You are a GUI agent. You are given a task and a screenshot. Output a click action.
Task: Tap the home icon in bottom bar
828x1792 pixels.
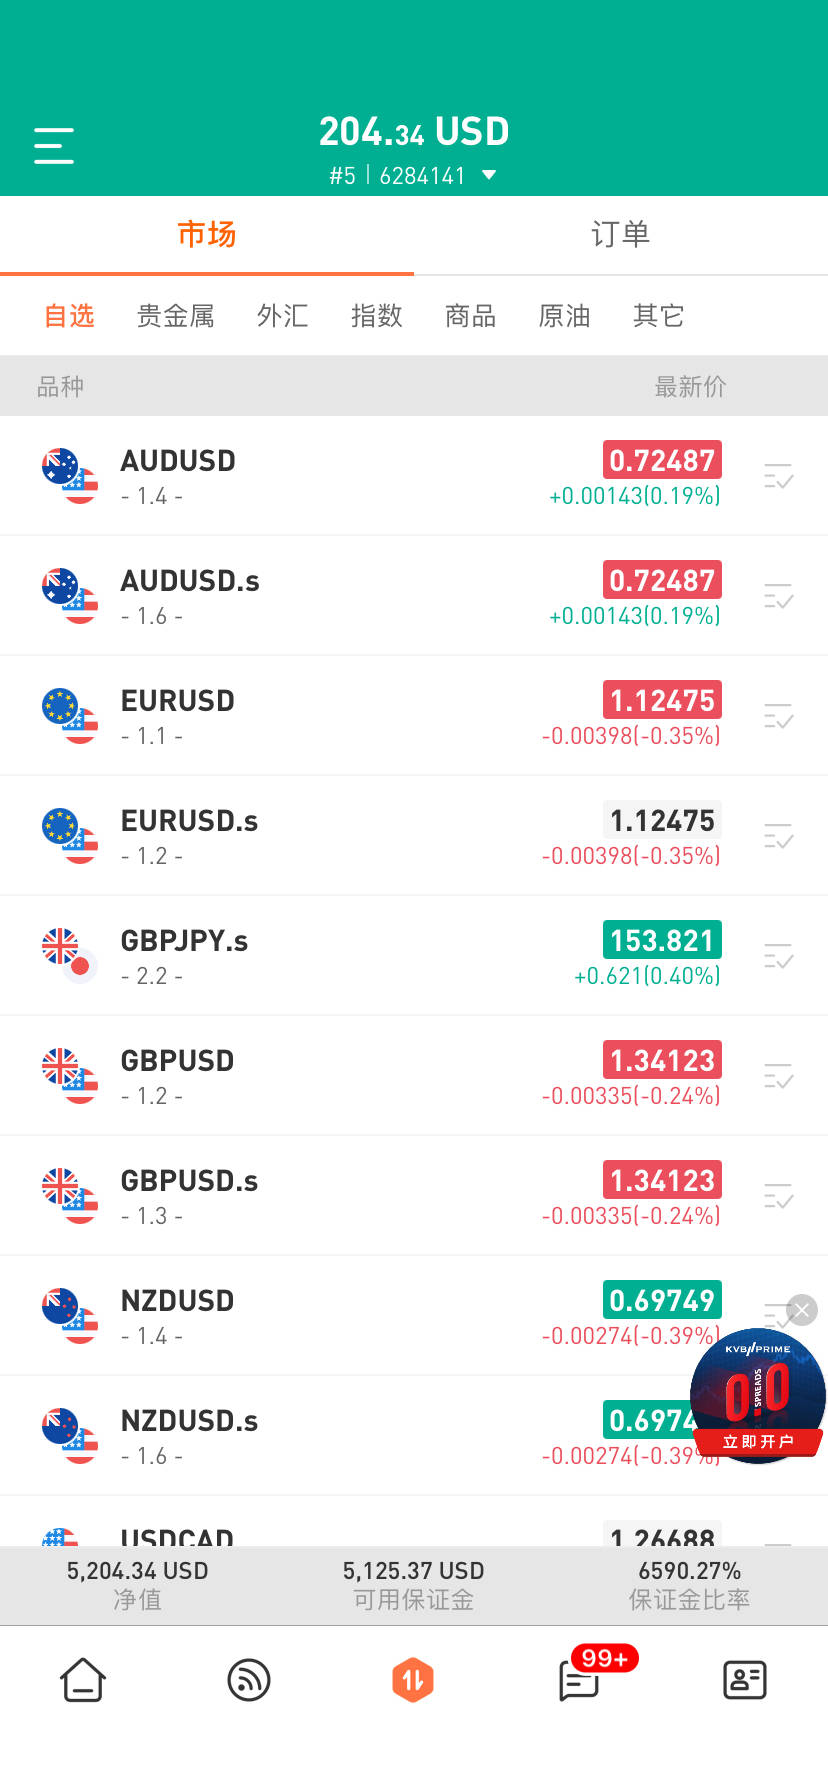(83, 1679)
